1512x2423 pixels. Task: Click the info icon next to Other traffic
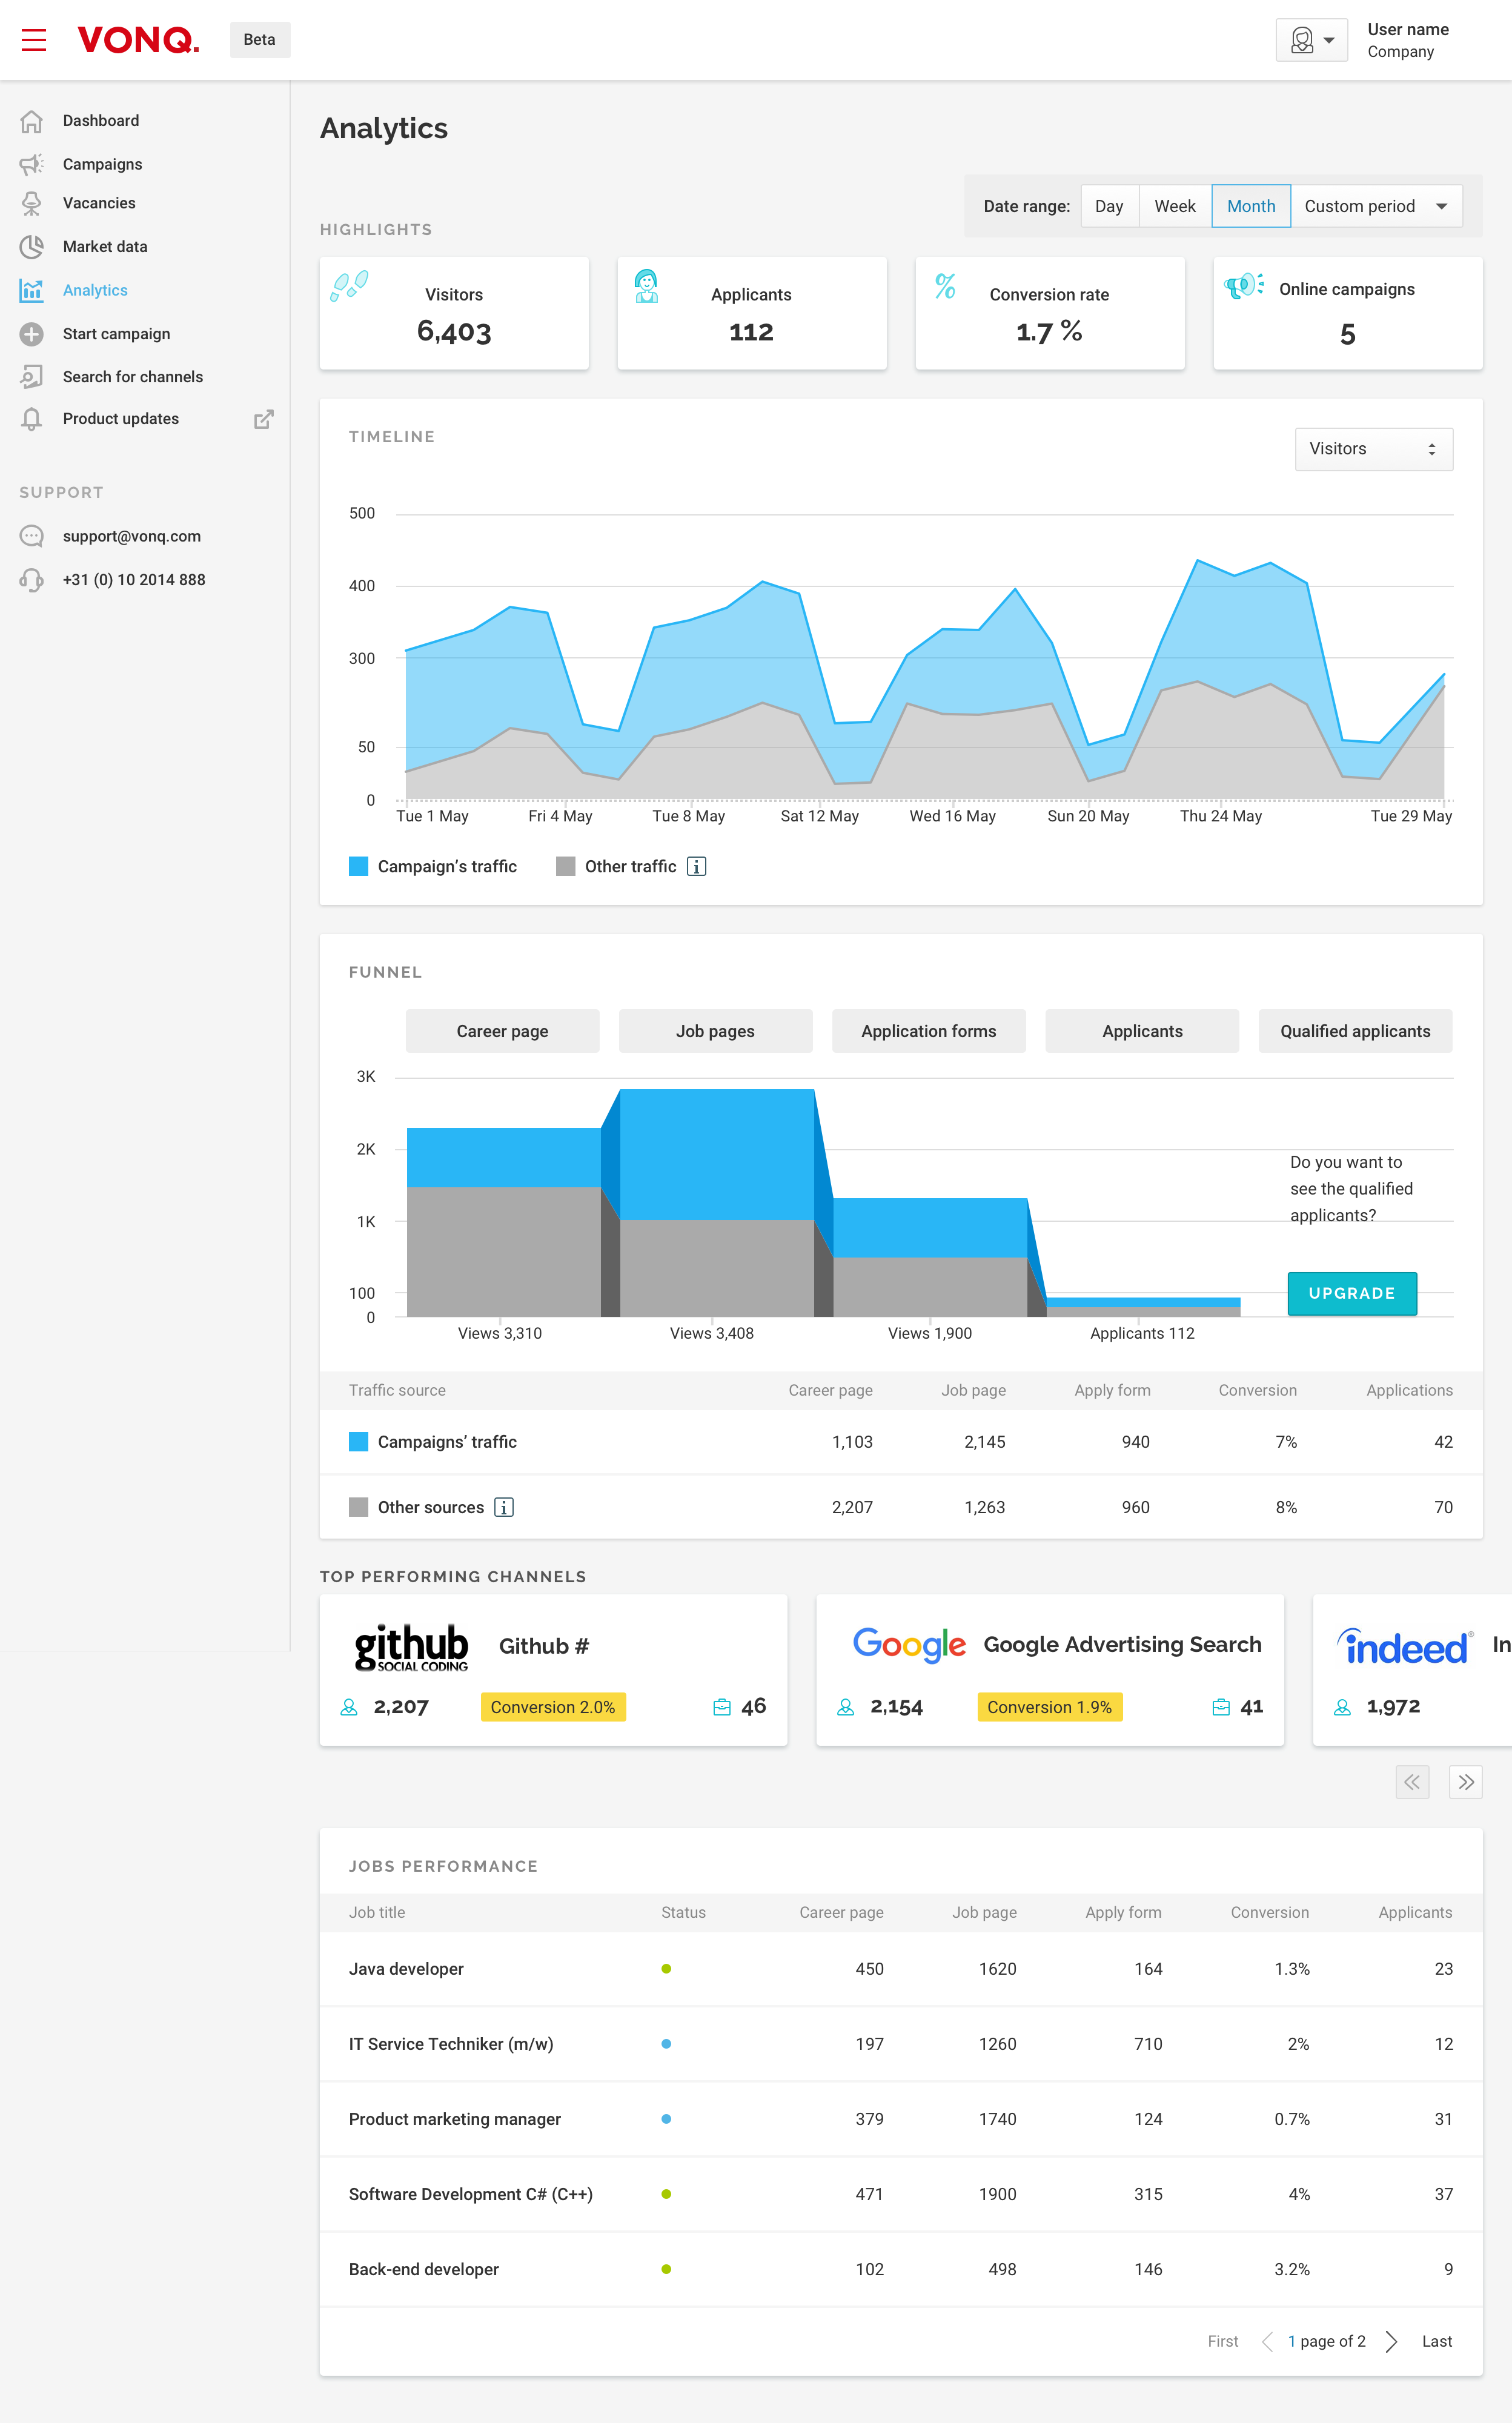pos(696,866)
